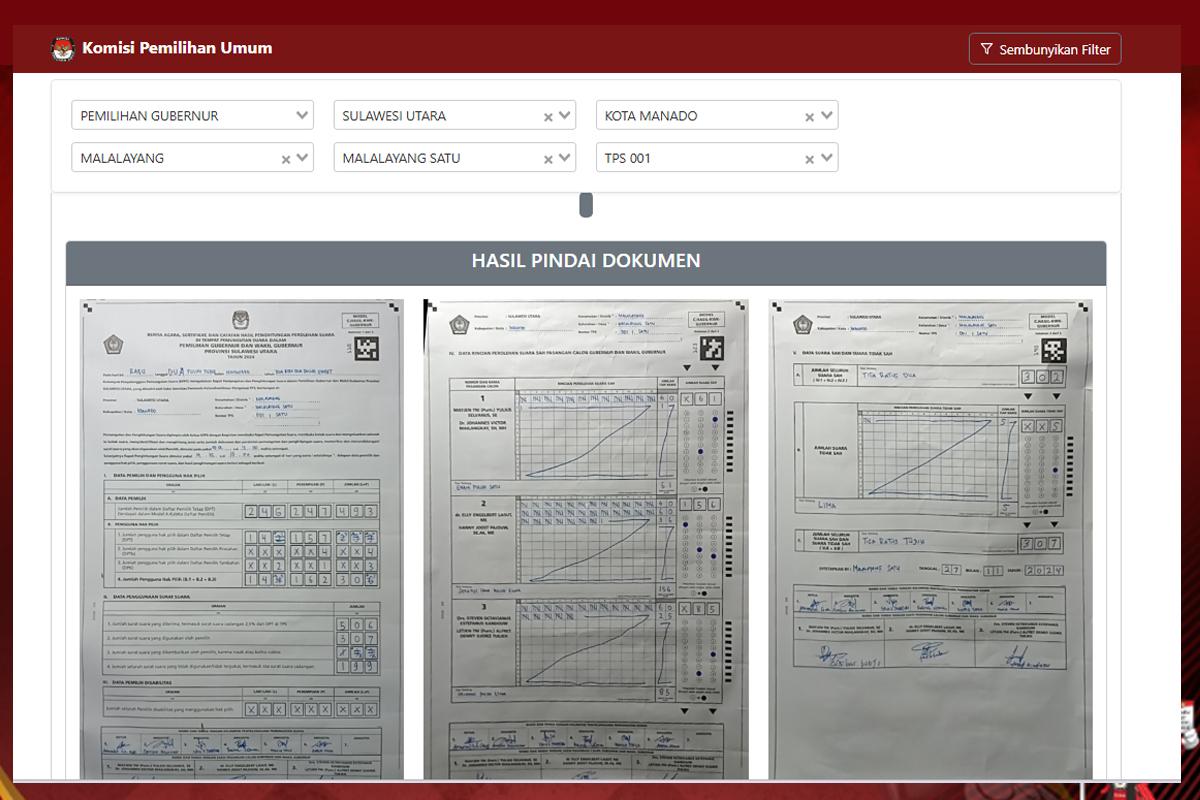Click the gray filter panel collapse handle
This screenshot has height=800, width=1200.
point(586,204)
